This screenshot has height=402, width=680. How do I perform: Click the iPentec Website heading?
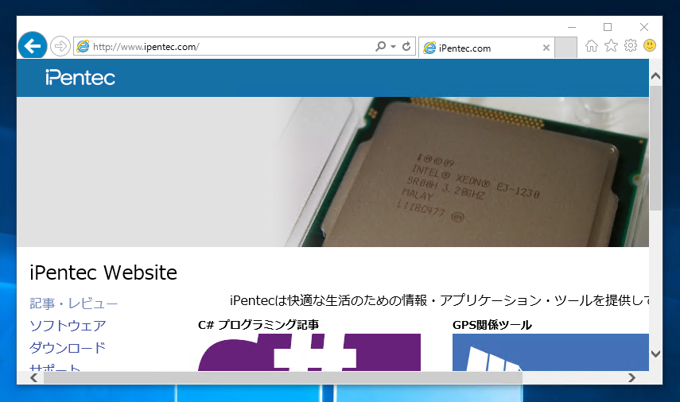103,273
